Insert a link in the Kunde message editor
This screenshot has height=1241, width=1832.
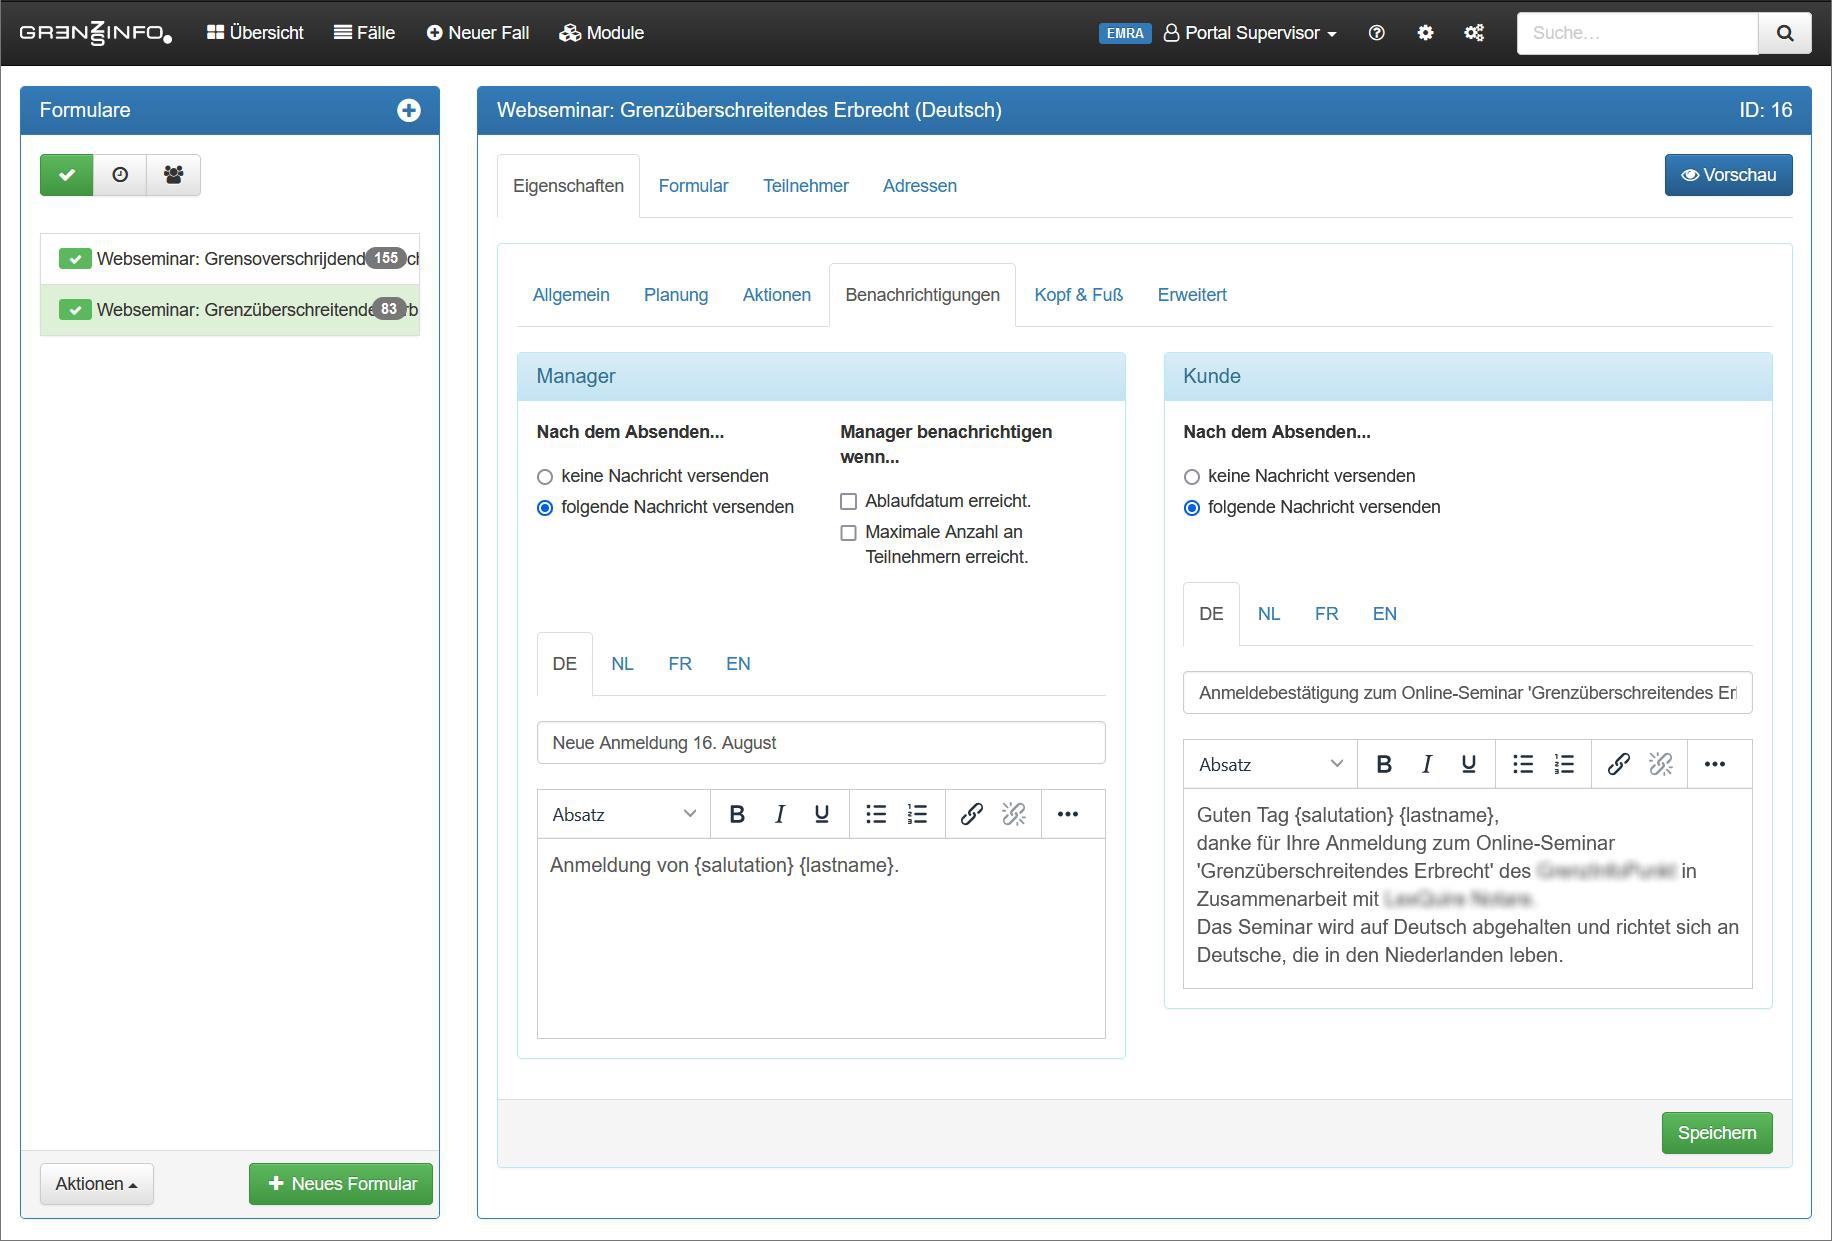click(1618, 764)
